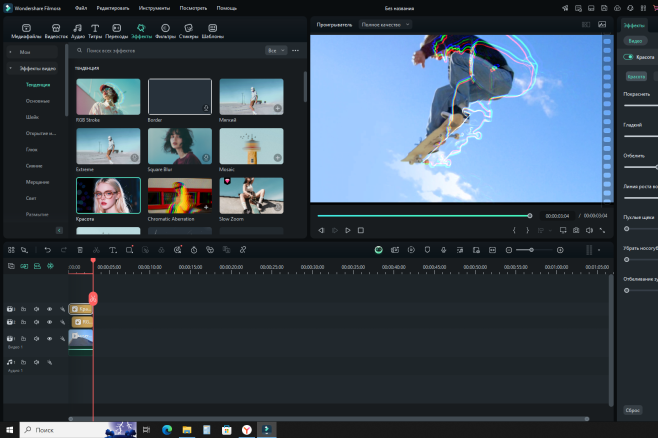Open the Аудио library icon
This screenshot has width=658, height=438.
pos(78,28)
